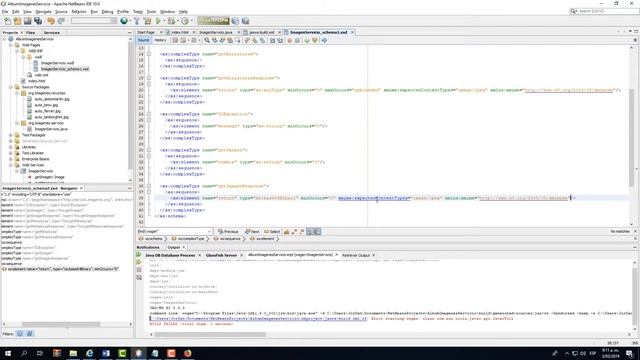Switch to GlassFish Server output tab

point(221,255)
